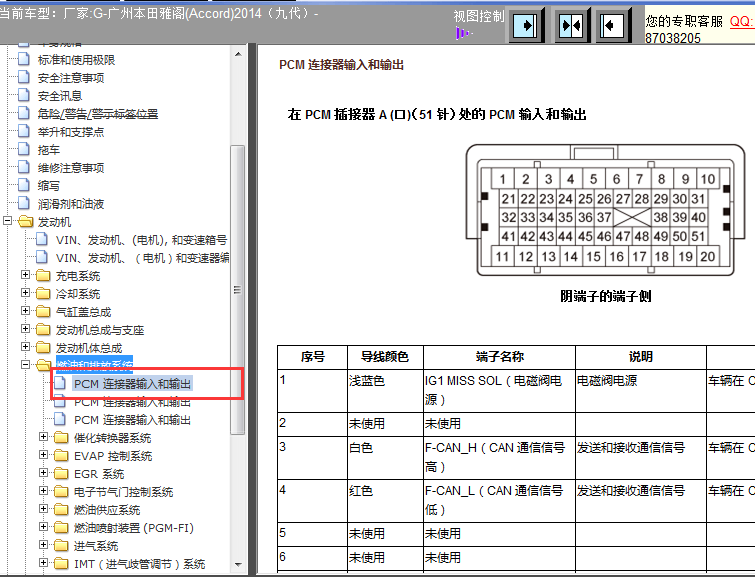Select the 发动机体总成 folder icon

point(43,347)
